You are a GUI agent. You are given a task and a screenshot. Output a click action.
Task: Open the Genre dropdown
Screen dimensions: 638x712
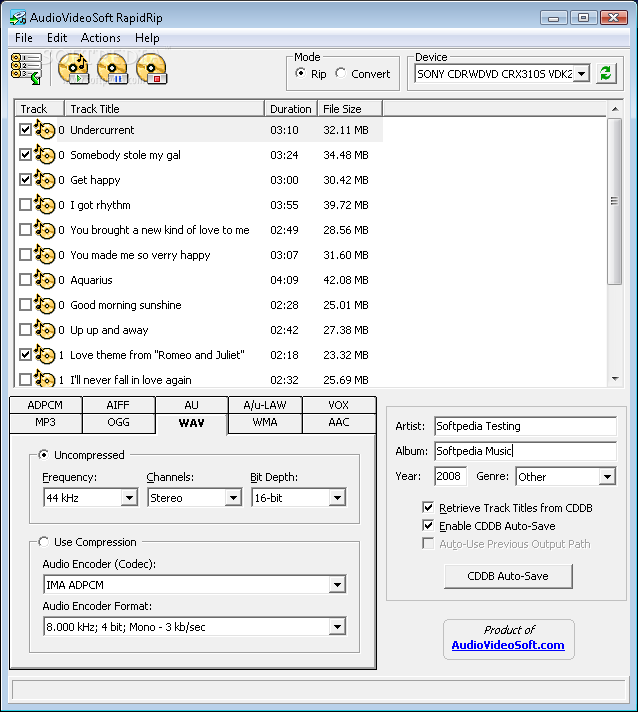pyautogui.click(x=607, y=477)
